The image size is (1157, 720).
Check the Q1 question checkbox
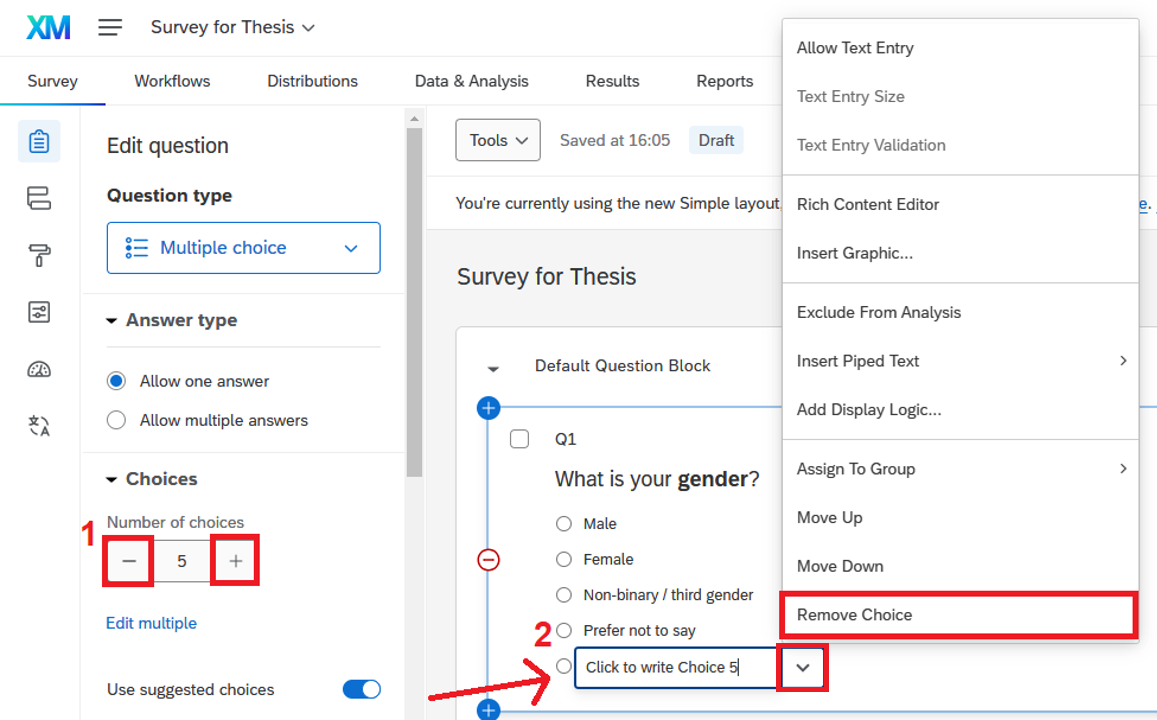tap(519, 439)
